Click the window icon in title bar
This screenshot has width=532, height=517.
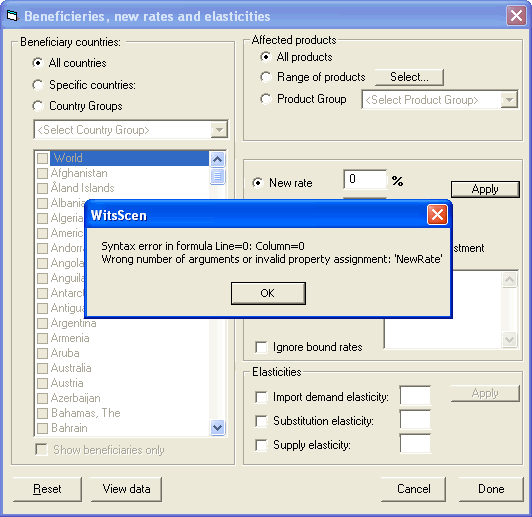[x=12, y=16]
